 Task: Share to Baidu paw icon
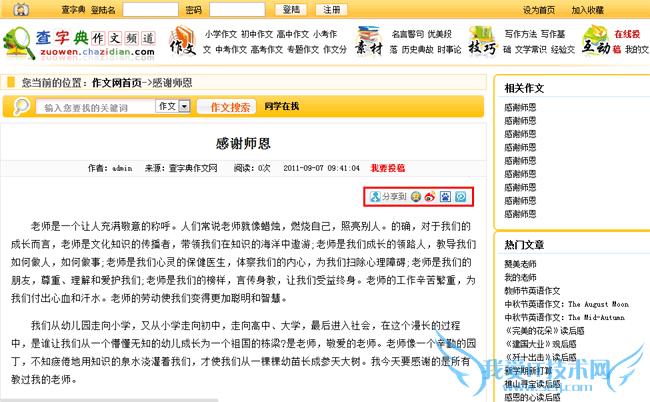click(x=445, y=196)
